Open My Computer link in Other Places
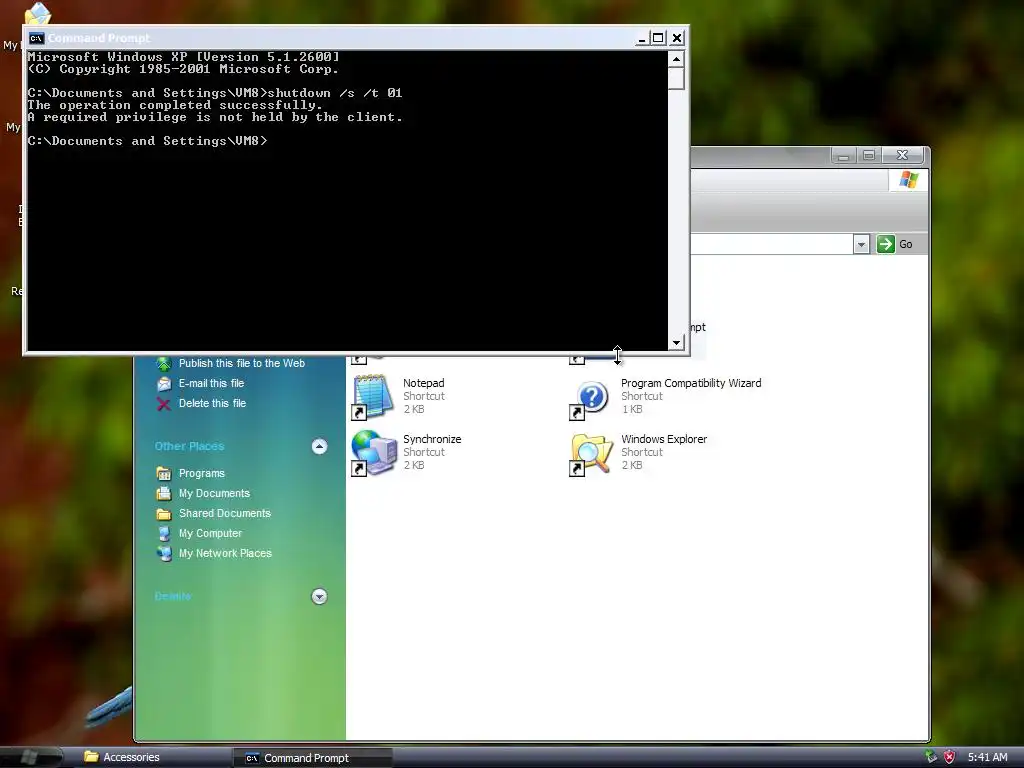Viewport: 1024px width, 768px height. point(210,534)
